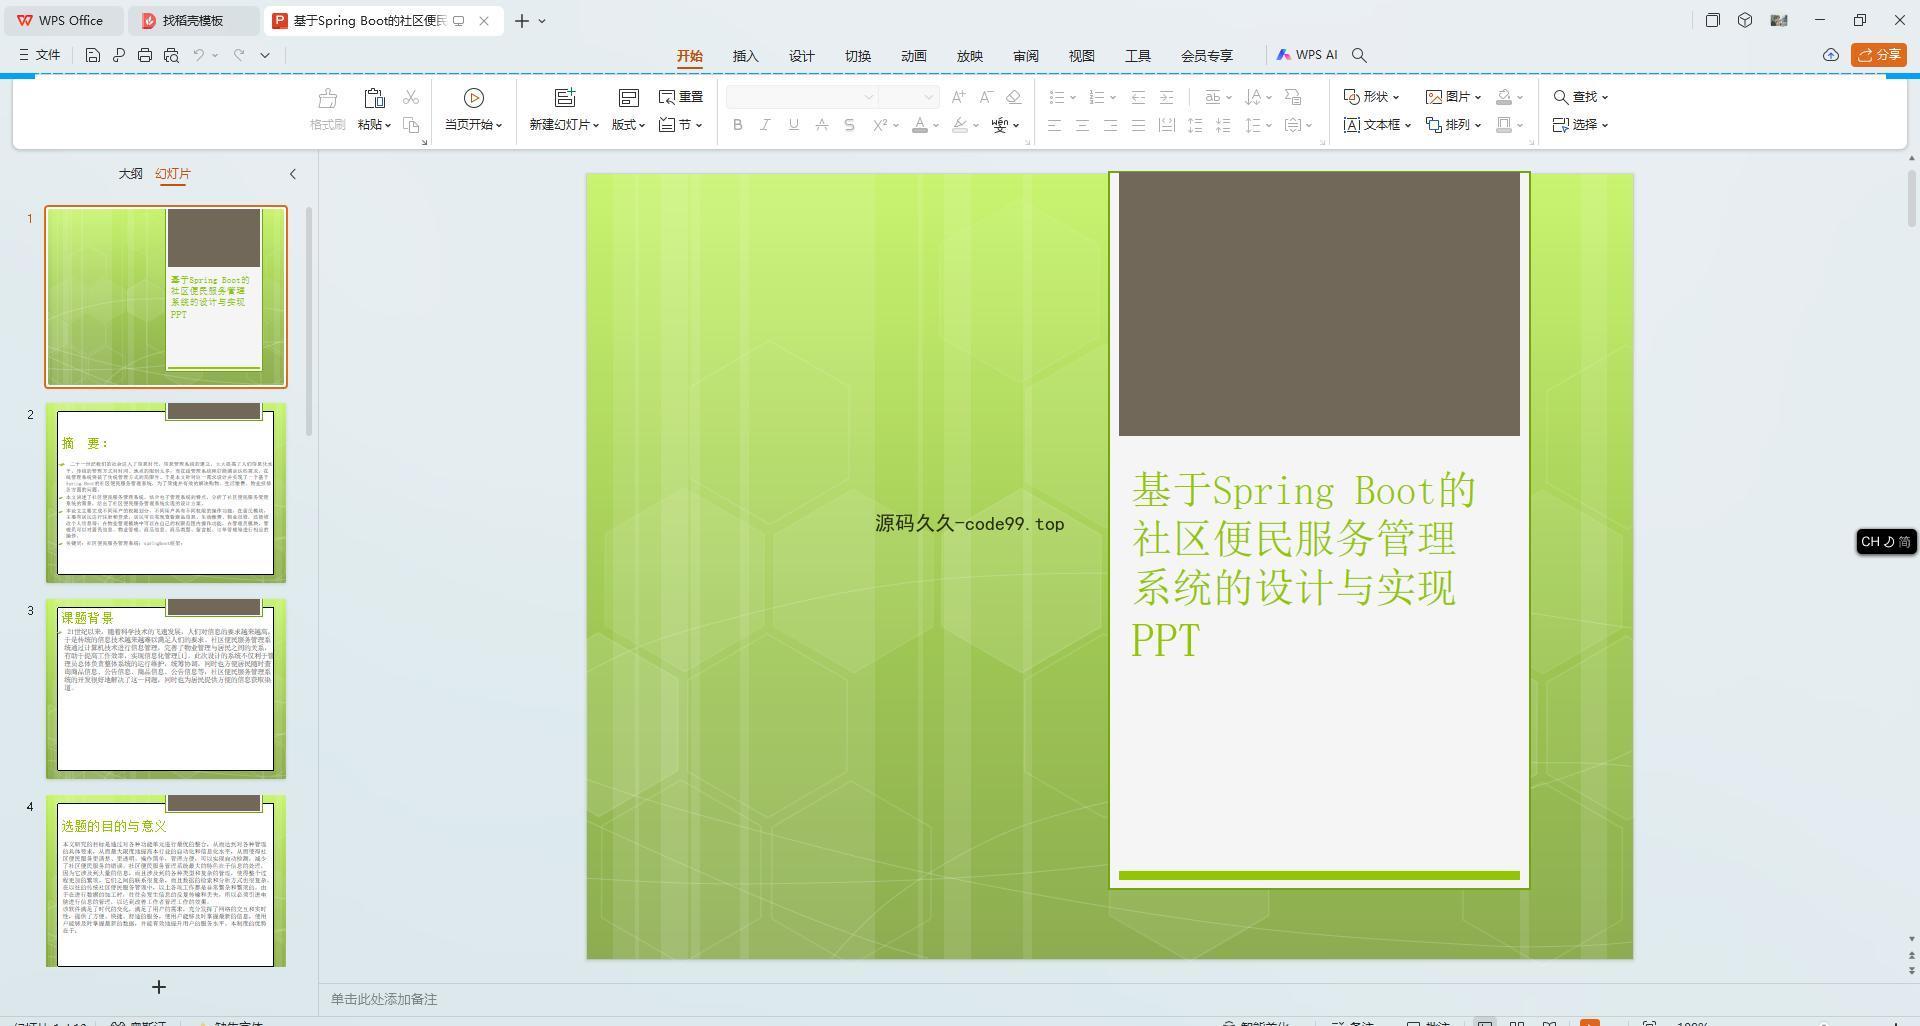Open the Picture (图片) dropdown

1453,97
